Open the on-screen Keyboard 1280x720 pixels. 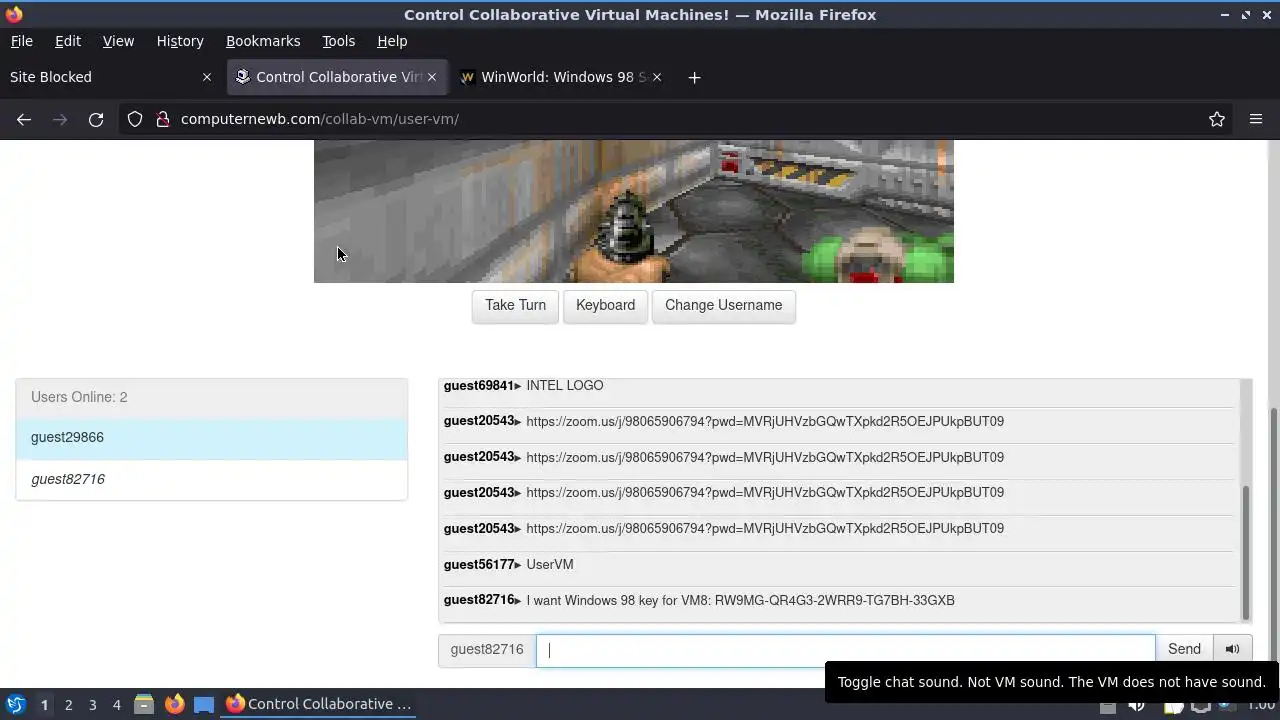click(605, 305)
